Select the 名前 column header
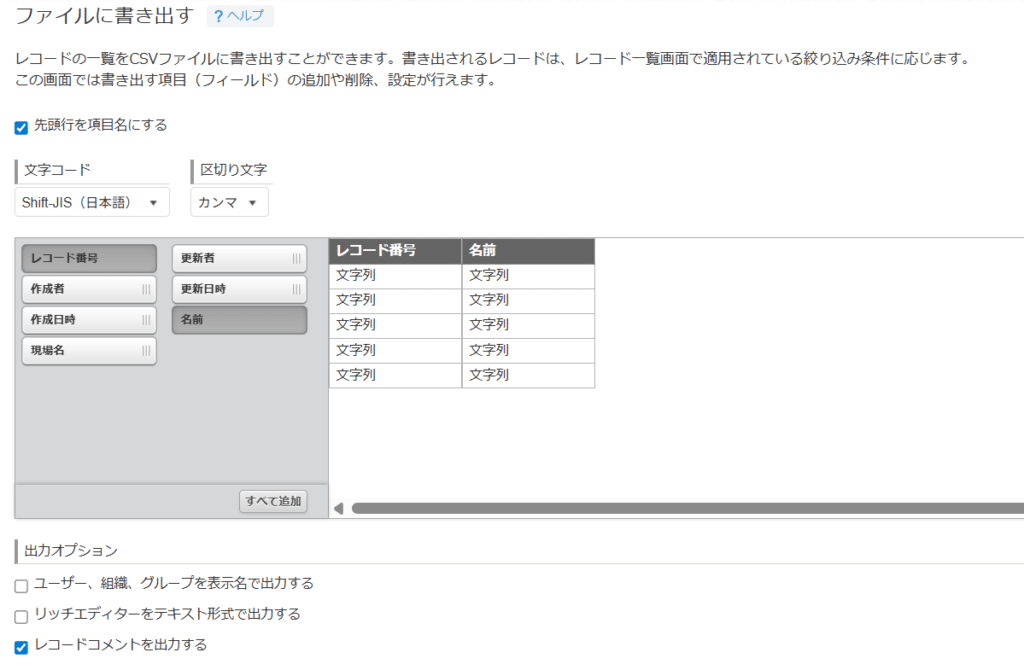This screenshot has height=670, width=1024. pos(527,250)
